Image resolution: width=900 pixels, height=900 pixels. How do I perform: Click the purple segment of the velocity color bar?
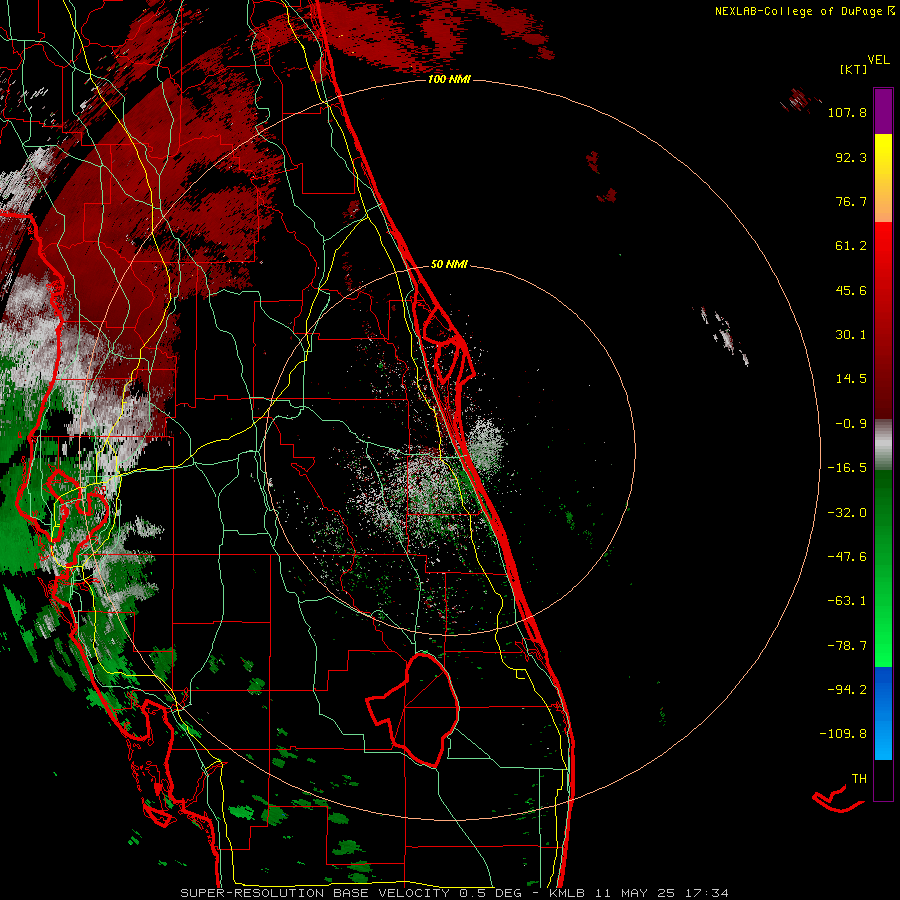[883, 111]
